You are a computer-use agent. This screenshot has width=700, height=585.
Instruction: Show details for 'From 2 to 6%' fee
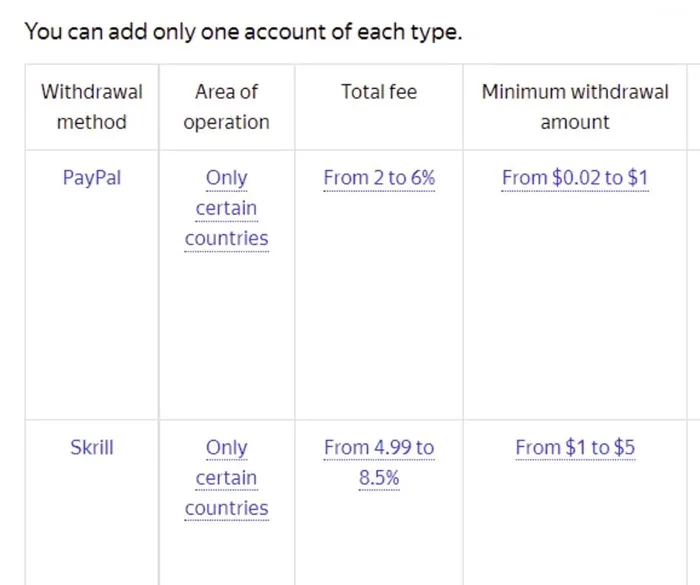379,178
